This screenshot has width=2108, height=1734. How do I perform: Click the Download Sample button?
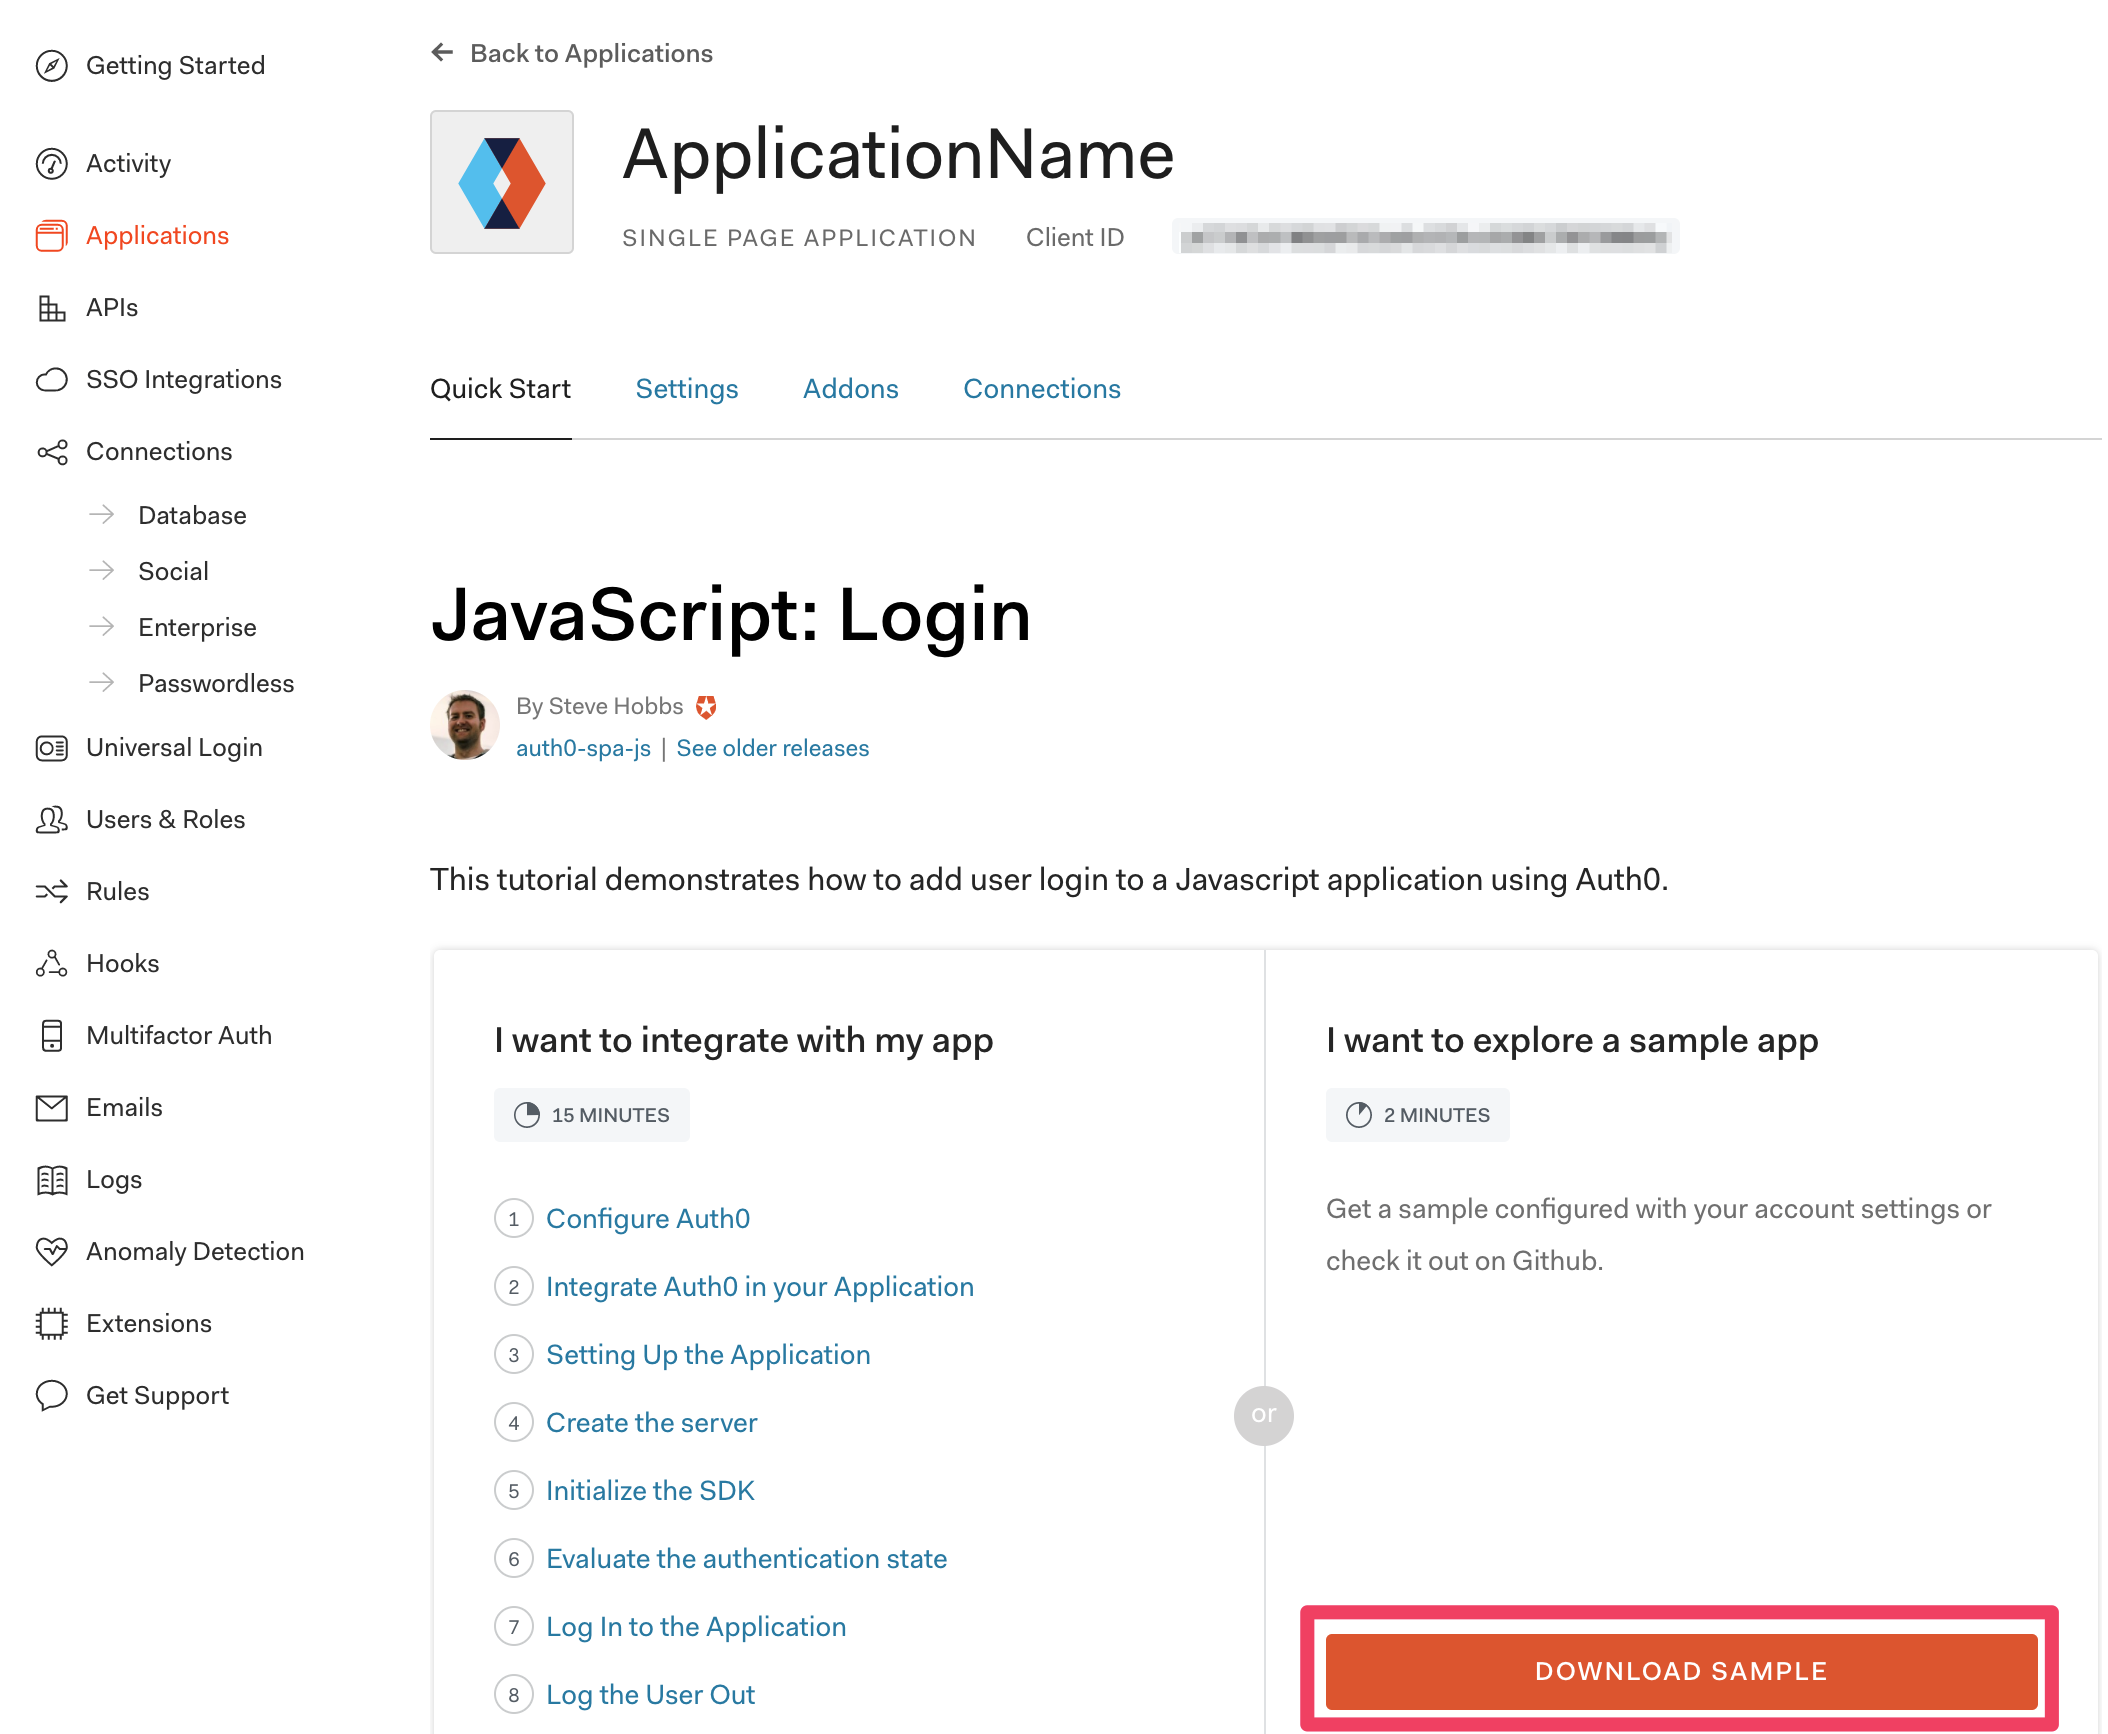click(1681, 1671)
